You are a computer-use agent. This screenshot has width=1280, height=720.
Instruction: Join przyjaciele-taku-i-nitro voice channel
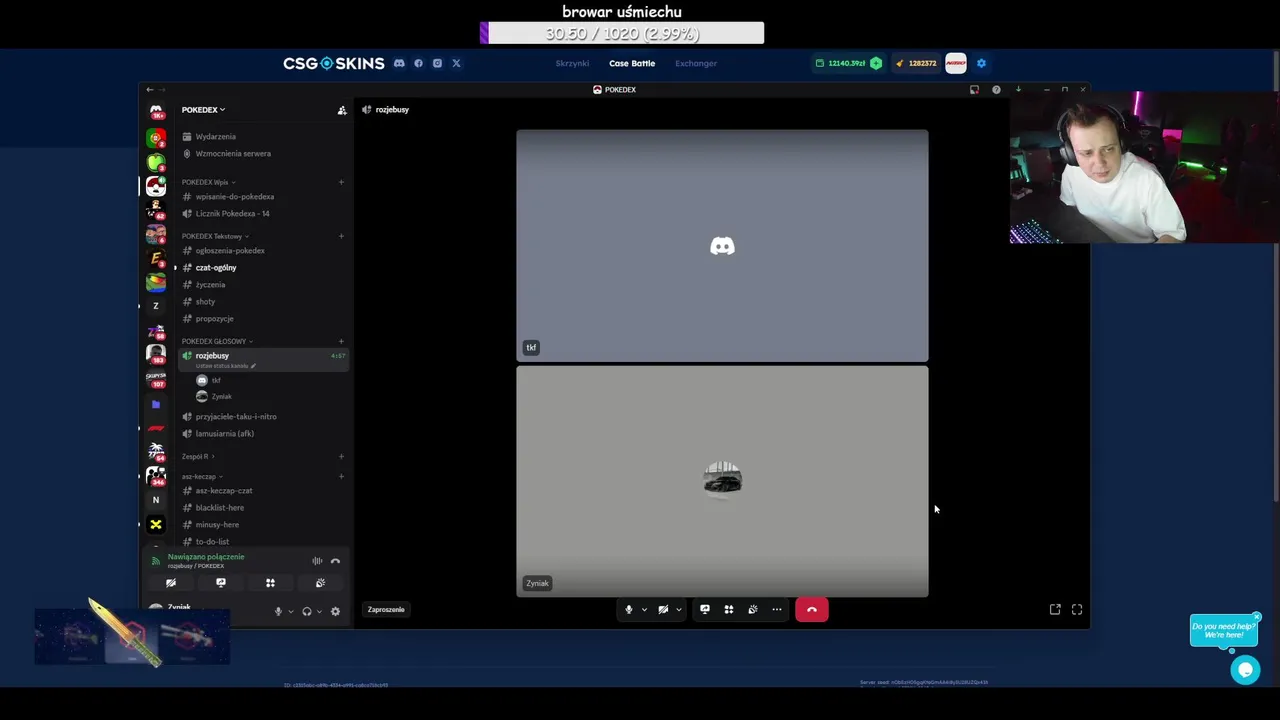[236, 416]
